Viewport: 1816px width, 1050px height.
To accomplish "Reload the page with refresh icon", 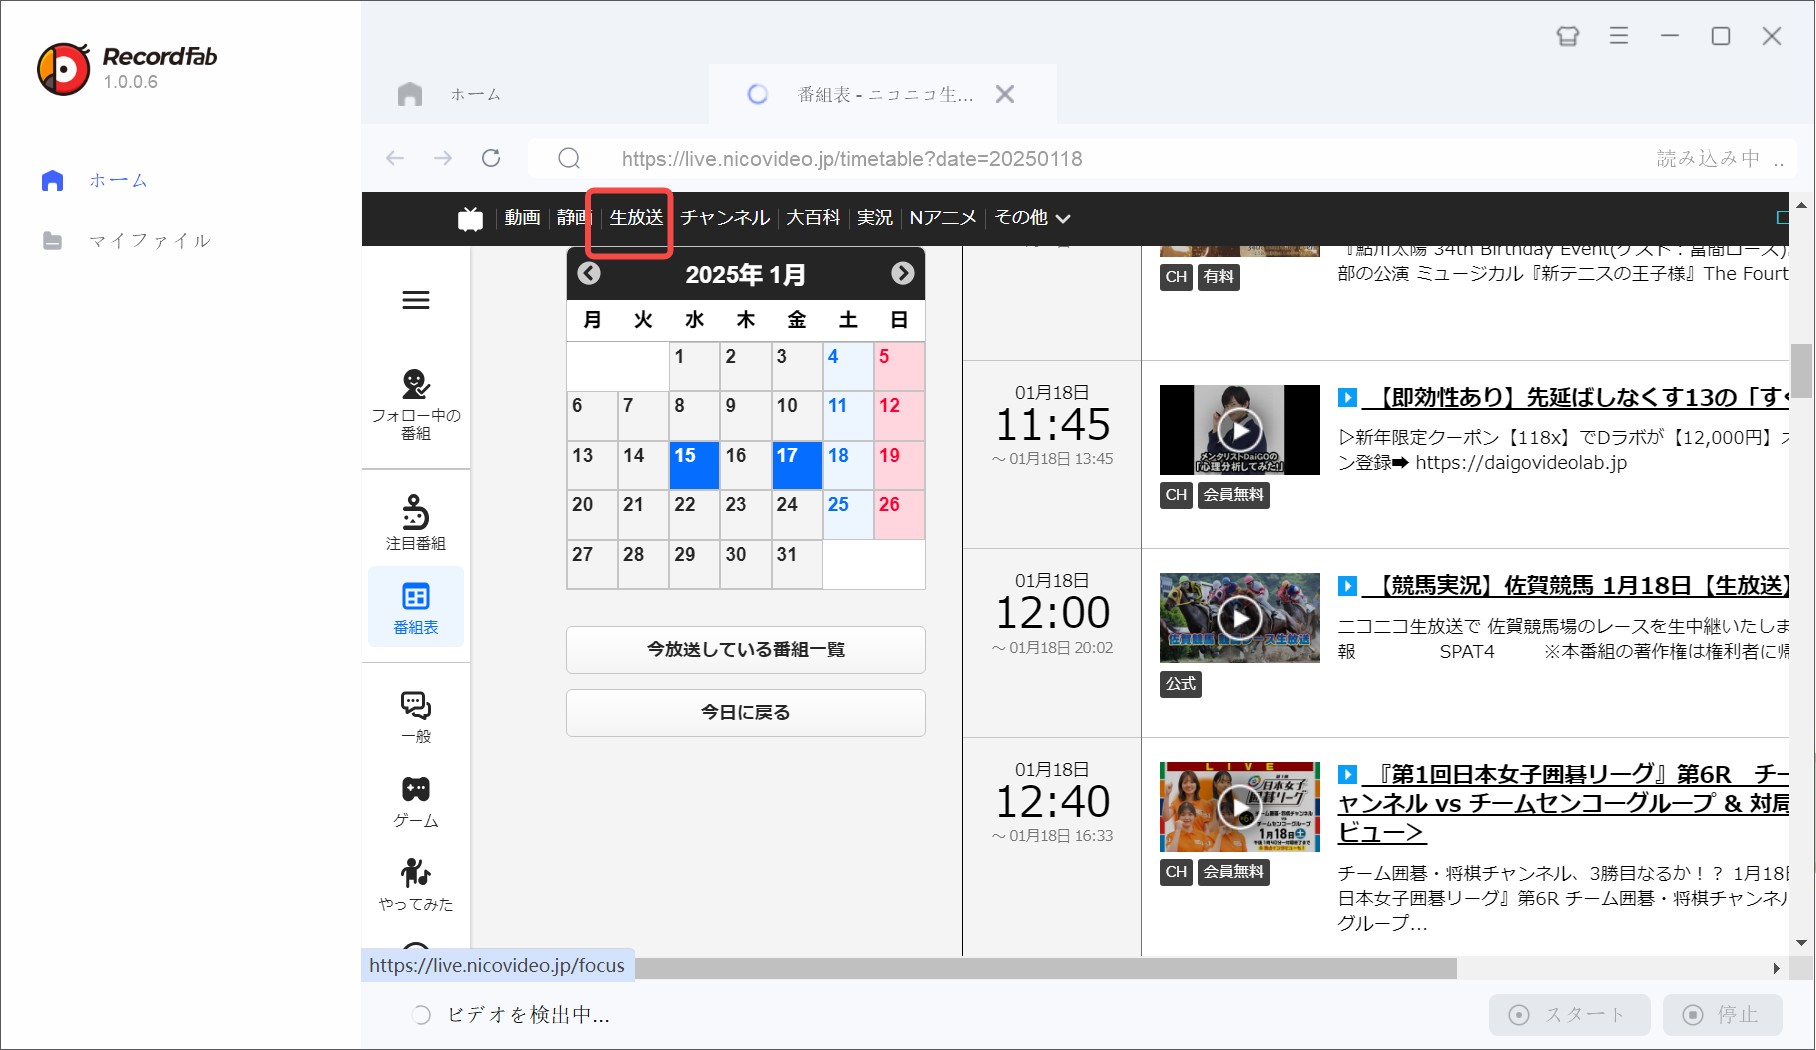I will tap(491, 158).
